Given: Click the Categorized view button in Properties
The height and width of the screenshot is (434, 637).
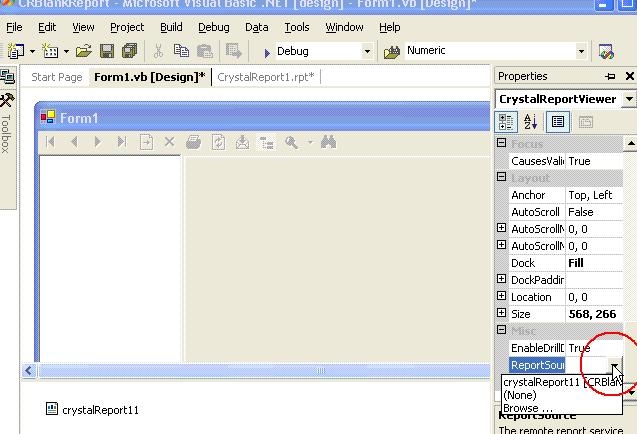Looking at the screenshot, I should tap(507, 122).
